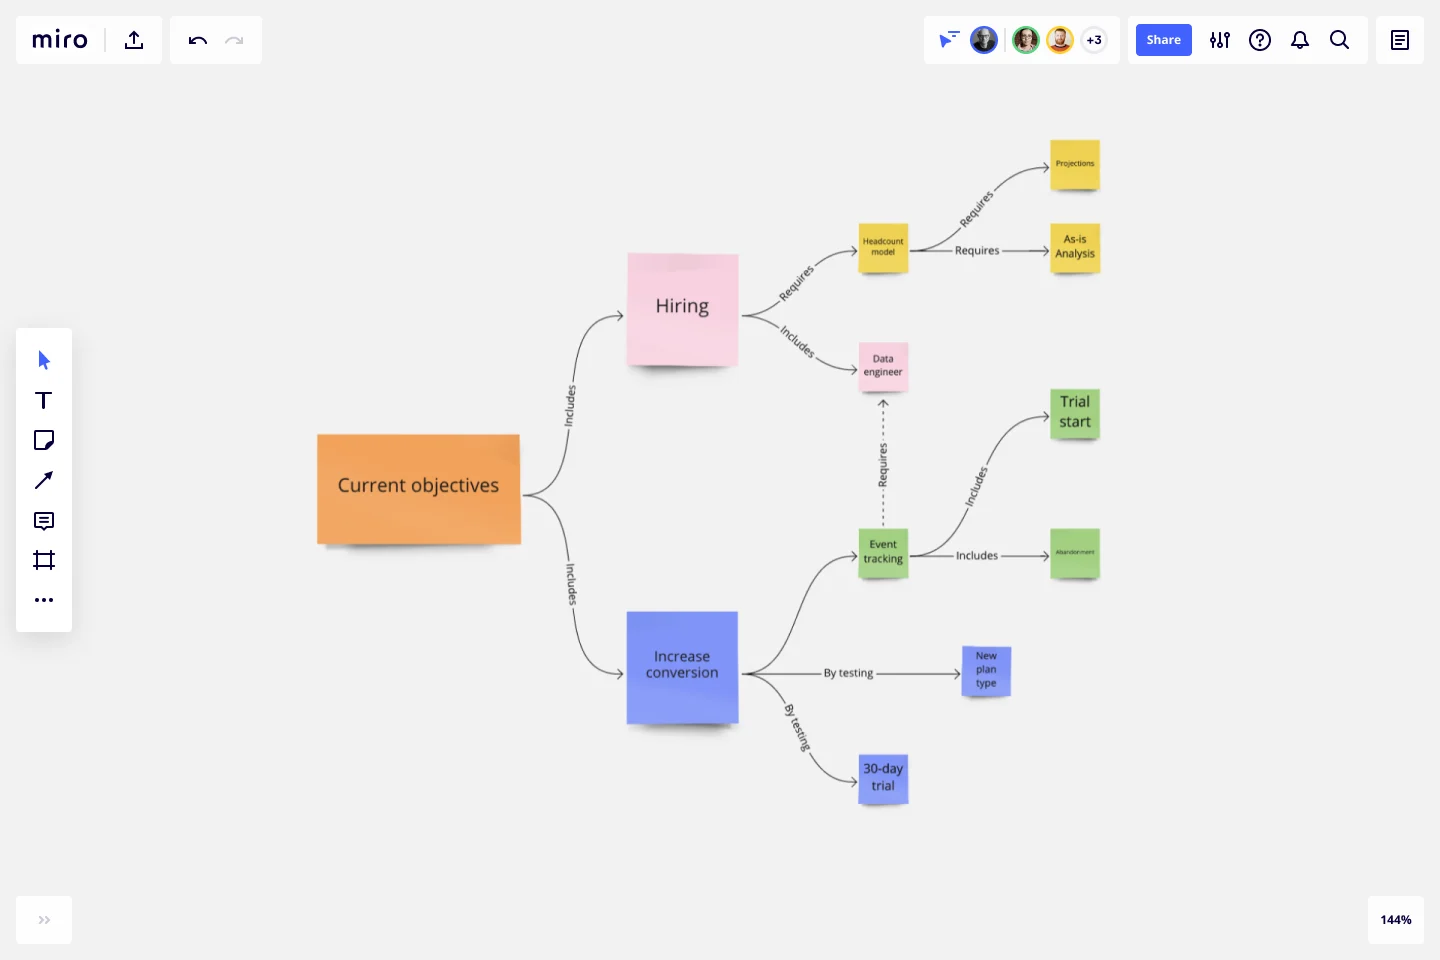Pick the Arrow connector tool
Viewport: 1440px width, 960px height.
coord(44,480)
